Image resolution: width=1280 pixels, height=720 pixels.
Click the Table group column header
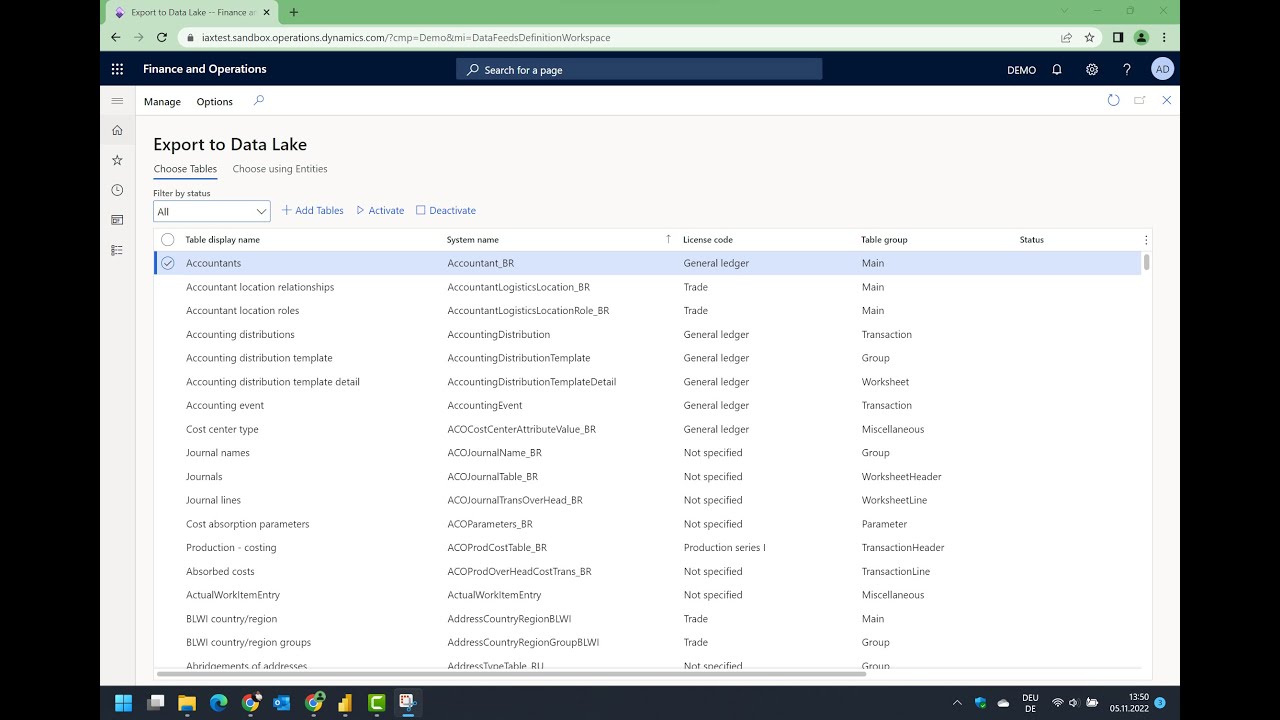[884, 240]
